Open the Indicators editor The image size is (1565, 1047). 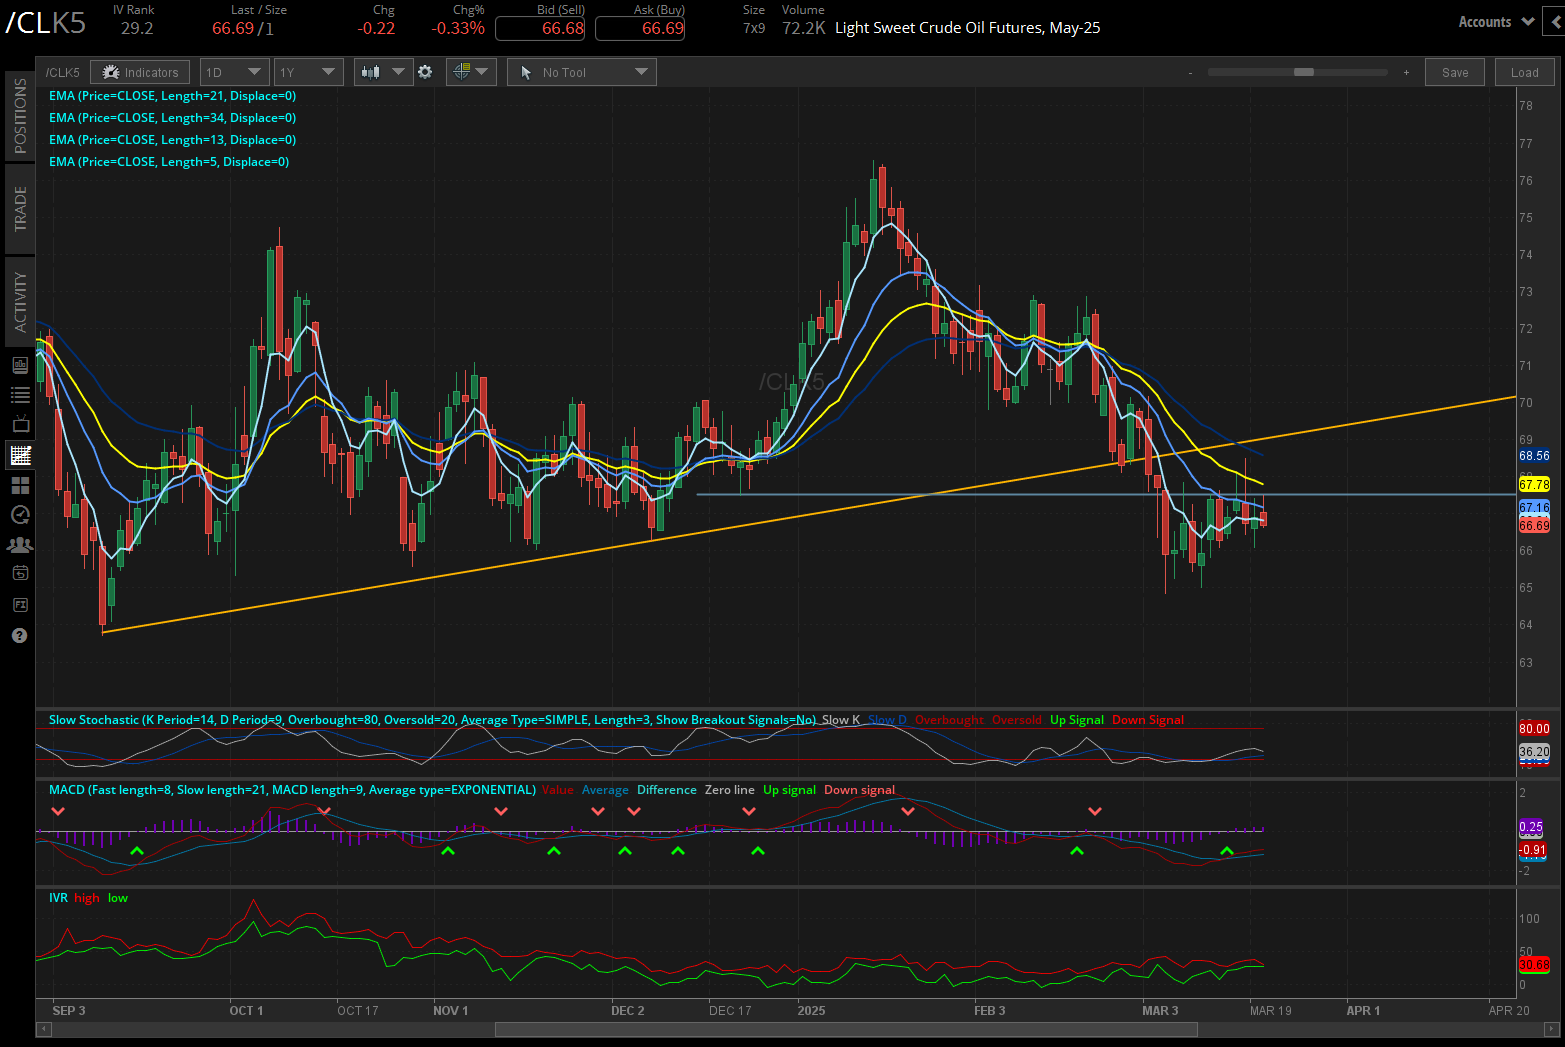tap(139, 71)
